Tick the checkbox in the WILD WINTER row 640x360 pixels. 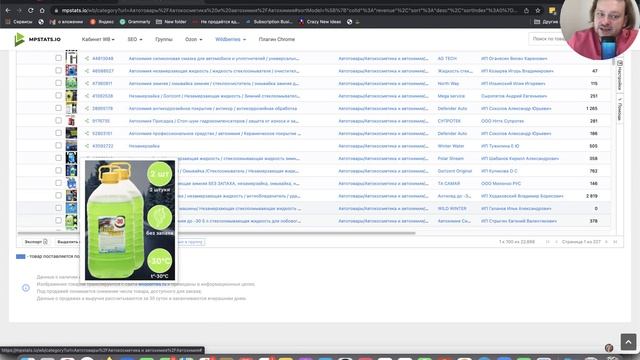point(58,208)
